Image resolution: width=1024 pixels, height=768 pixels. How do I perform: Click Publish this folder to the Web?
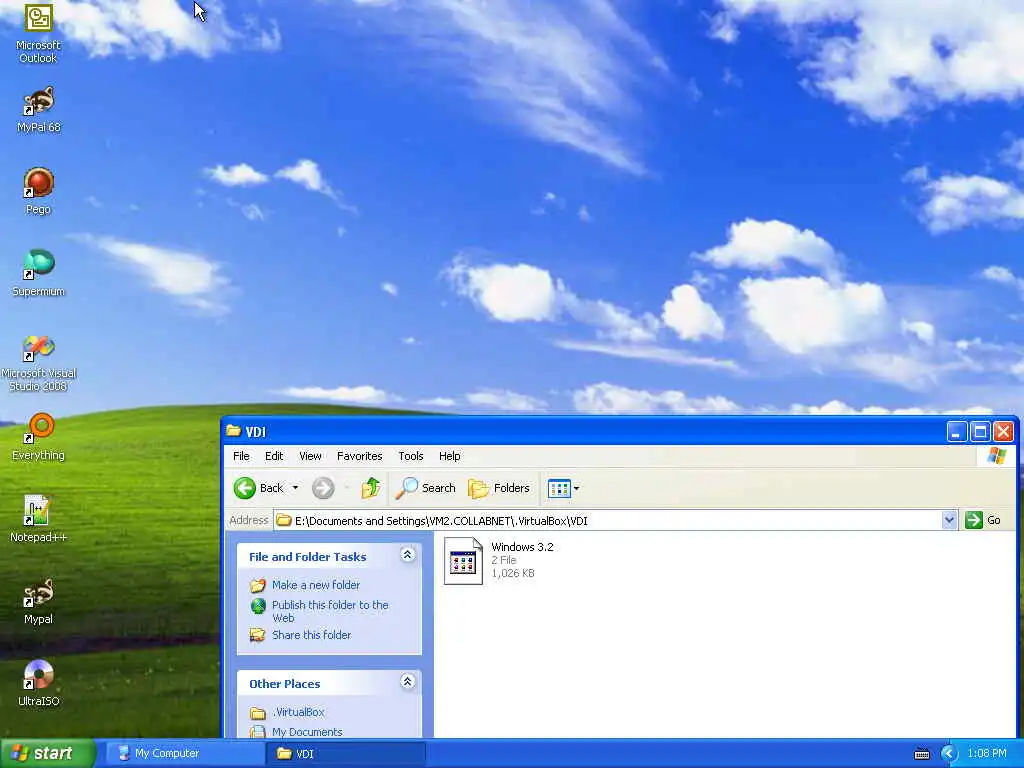[330, 611]
